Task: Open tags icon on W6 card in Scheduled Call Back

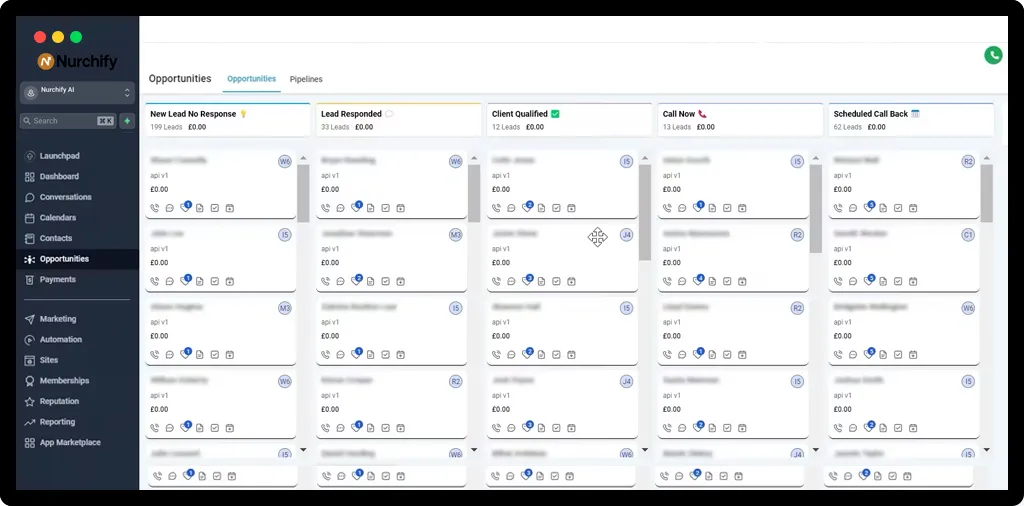Action: click(869, 353)
